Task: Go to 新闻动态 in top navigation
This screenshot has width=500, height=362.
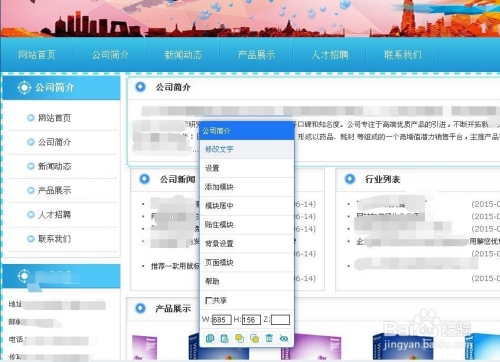Action: pyautogui.click(x=183, y=55)
